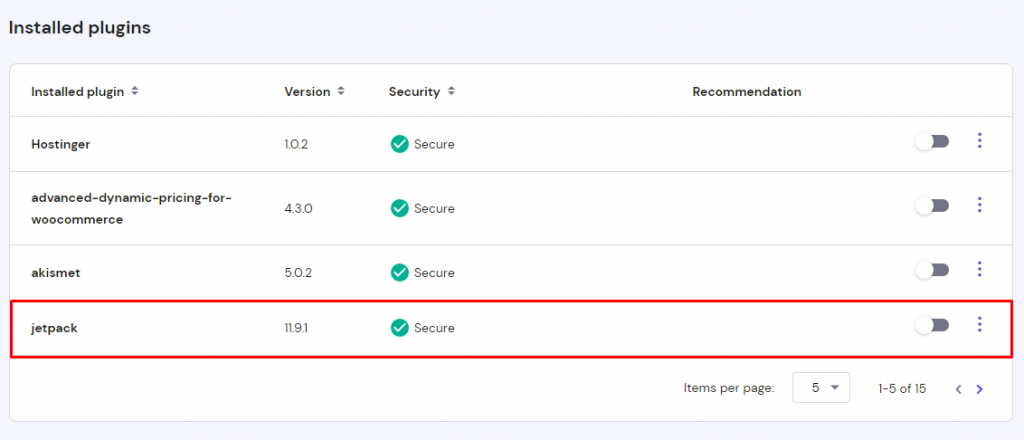1024x440 pixels.
Task: Click the Recommendation column header
Action: point(746,92)
